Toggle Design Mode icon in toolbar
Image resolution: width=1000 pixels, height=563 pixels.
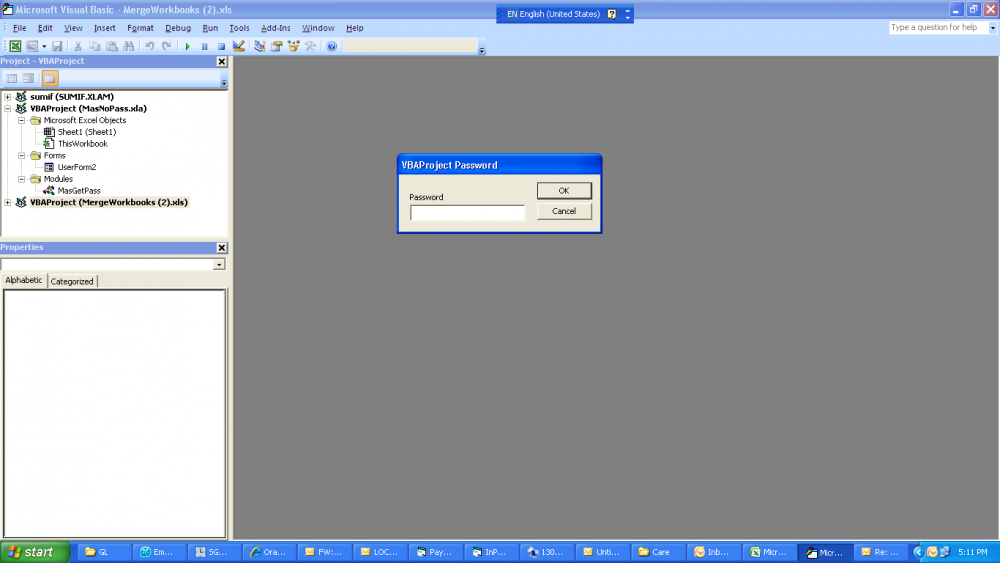[x=239, y=46]
